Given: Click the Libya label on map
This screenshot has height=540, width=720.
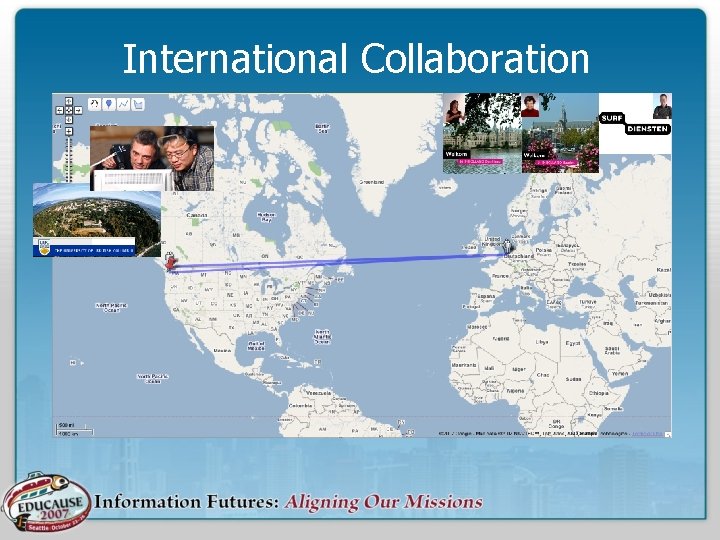Looking at the screenshot, I should 542,342.
